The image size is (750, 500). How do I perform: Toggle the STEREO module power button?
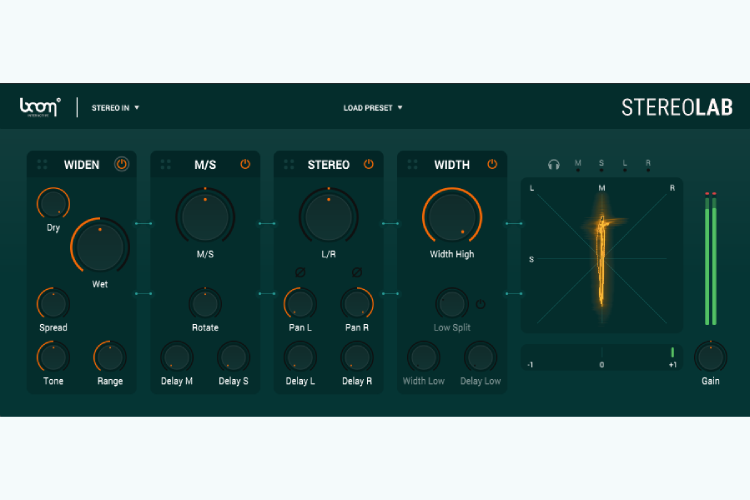pos(369,164)
